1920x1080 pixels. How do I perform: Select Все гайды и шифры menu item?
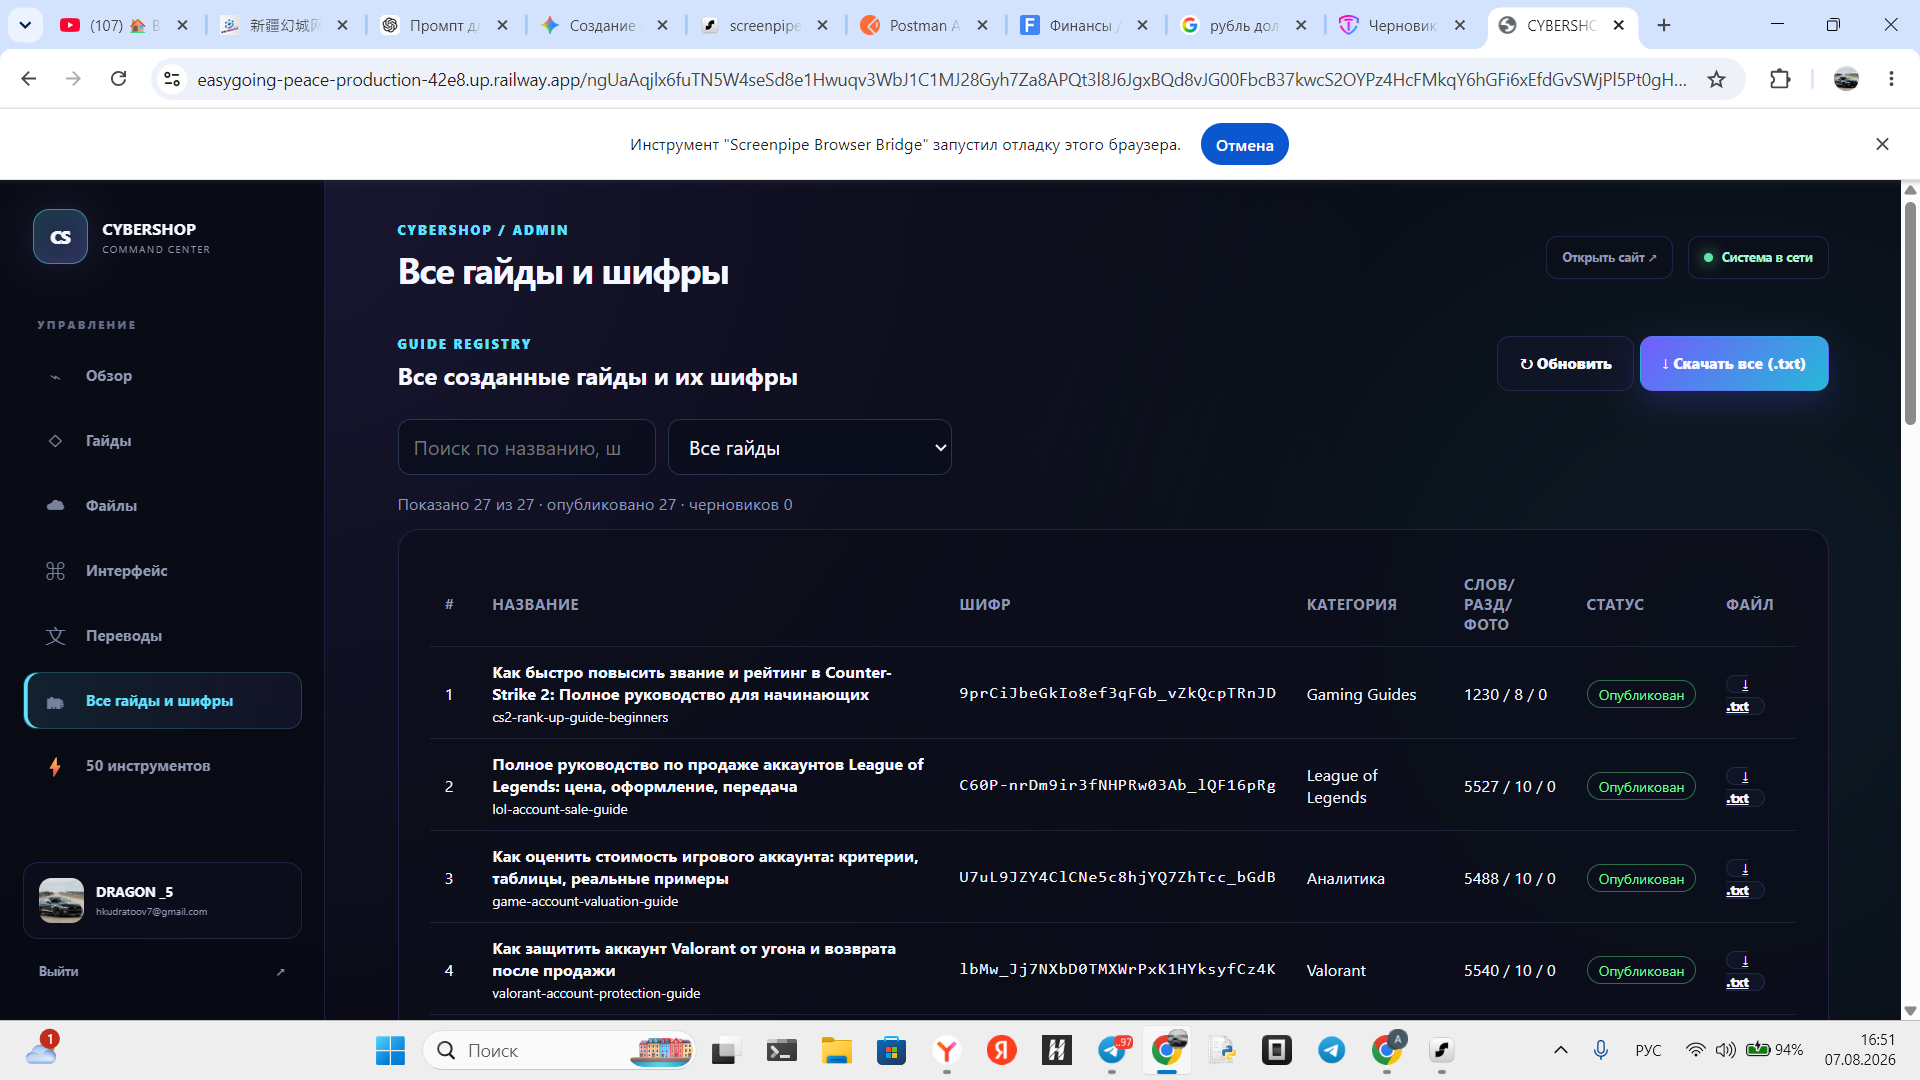tap(162, 701)
